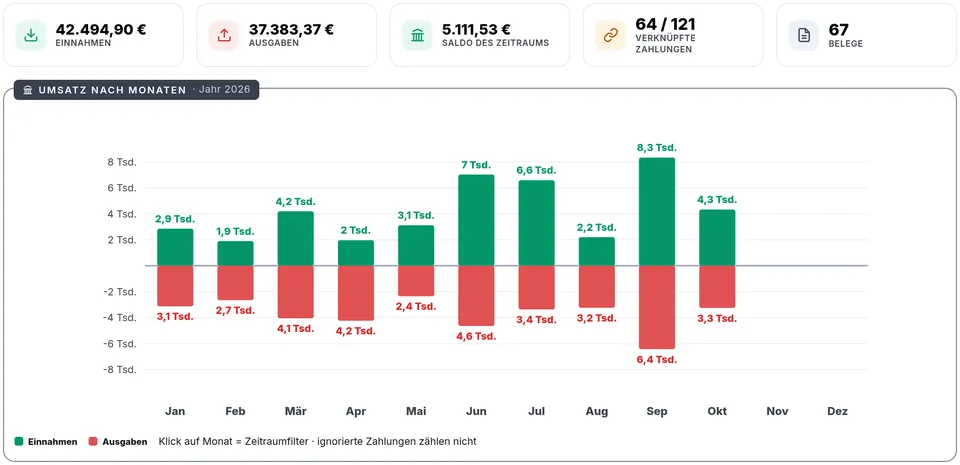Toggle the red Ausgaben legend swatch
Viewport: 960px width, 465px height.
(93, 442)
